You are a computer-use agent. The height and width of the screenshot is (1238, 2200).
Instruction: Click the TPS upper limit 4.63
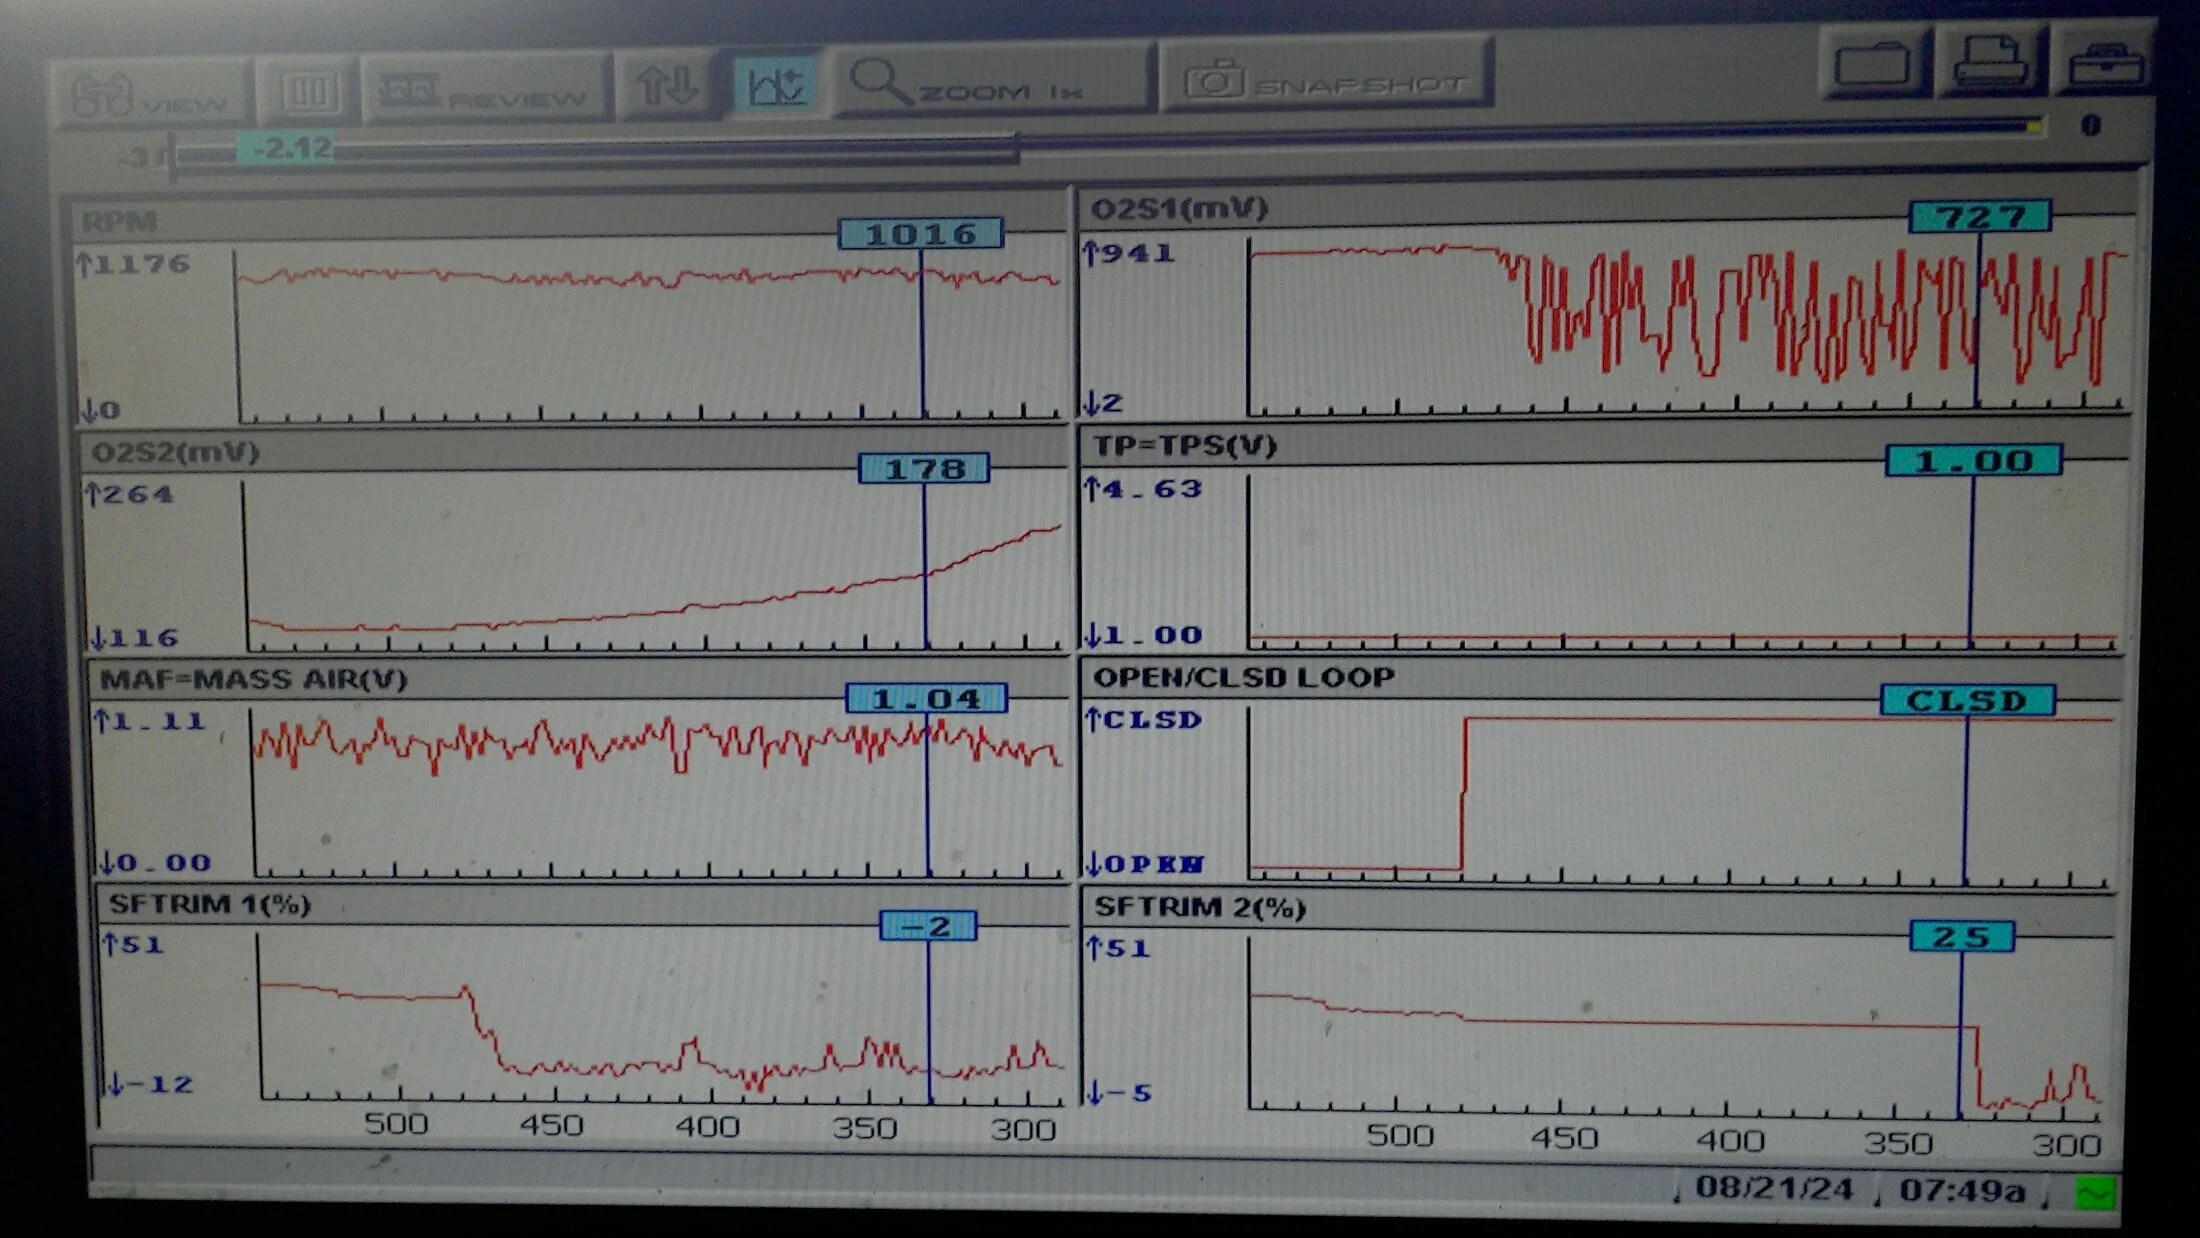(x=1144, y=489)
